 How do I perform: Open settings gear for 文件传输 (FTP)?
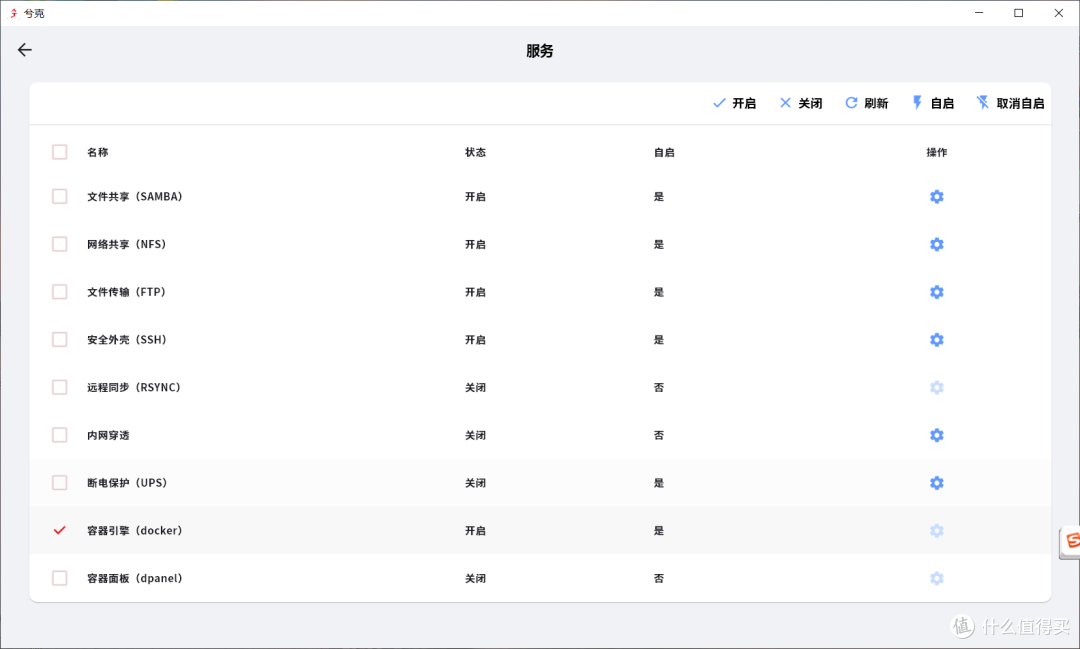936,292
